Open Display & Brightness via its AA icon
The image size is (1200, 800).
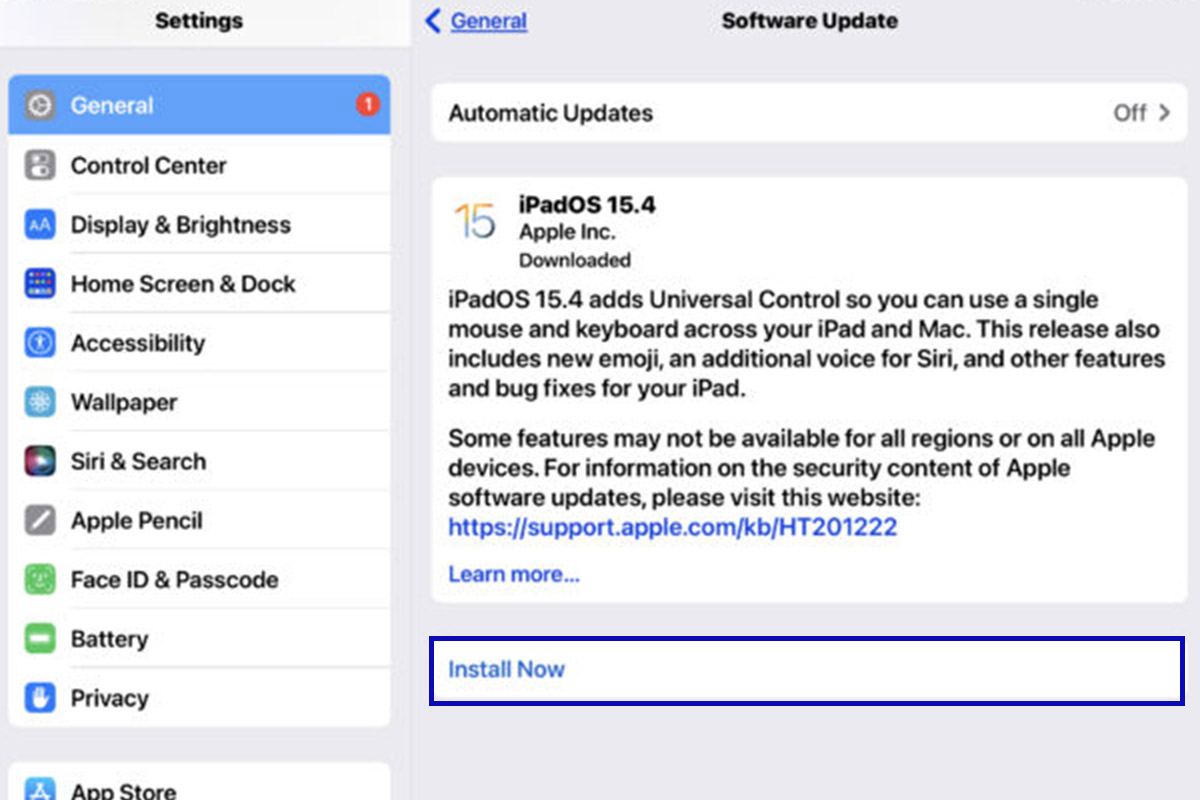click(x=38, y=224)
